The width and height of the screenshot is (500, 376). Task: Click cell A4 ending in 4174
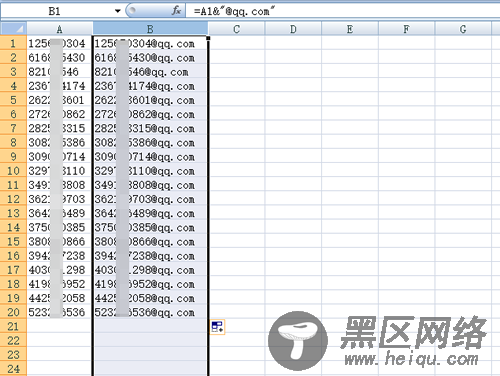click(59, 86)
